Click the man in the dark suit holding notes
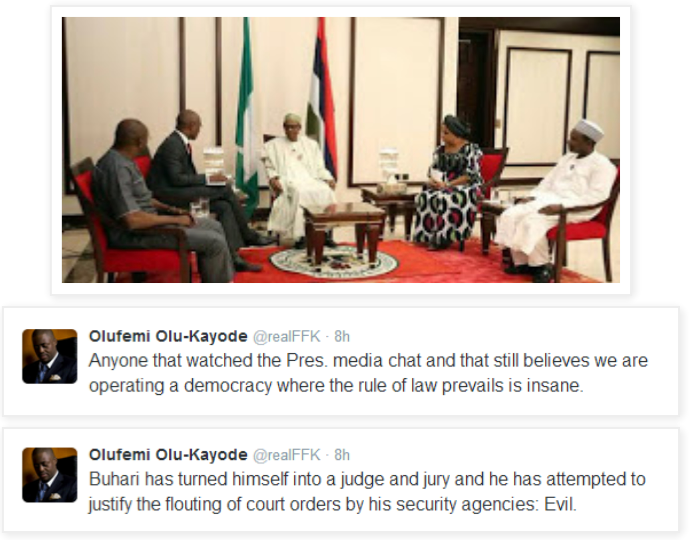The image size is (692, 540). coord(194,176)
